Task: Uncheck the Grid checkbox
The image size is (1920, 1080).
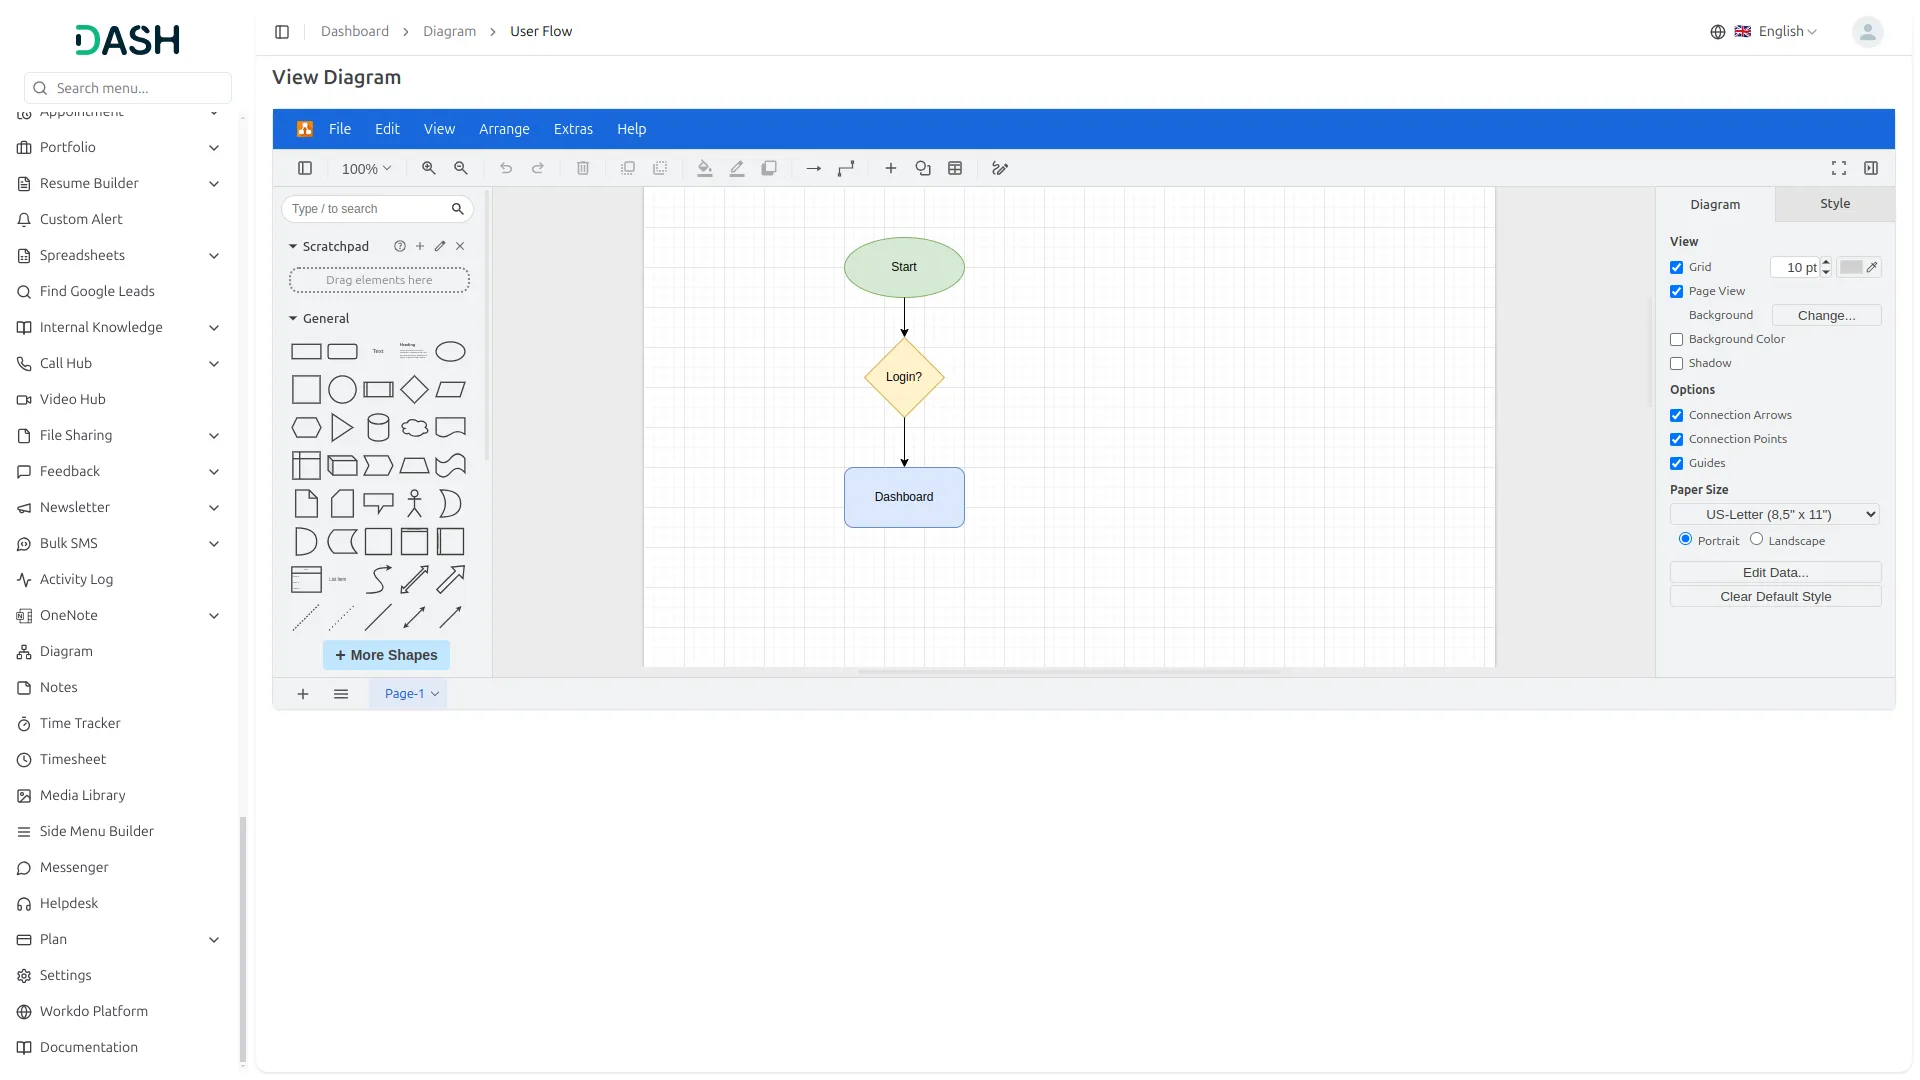Action: 1677,268
